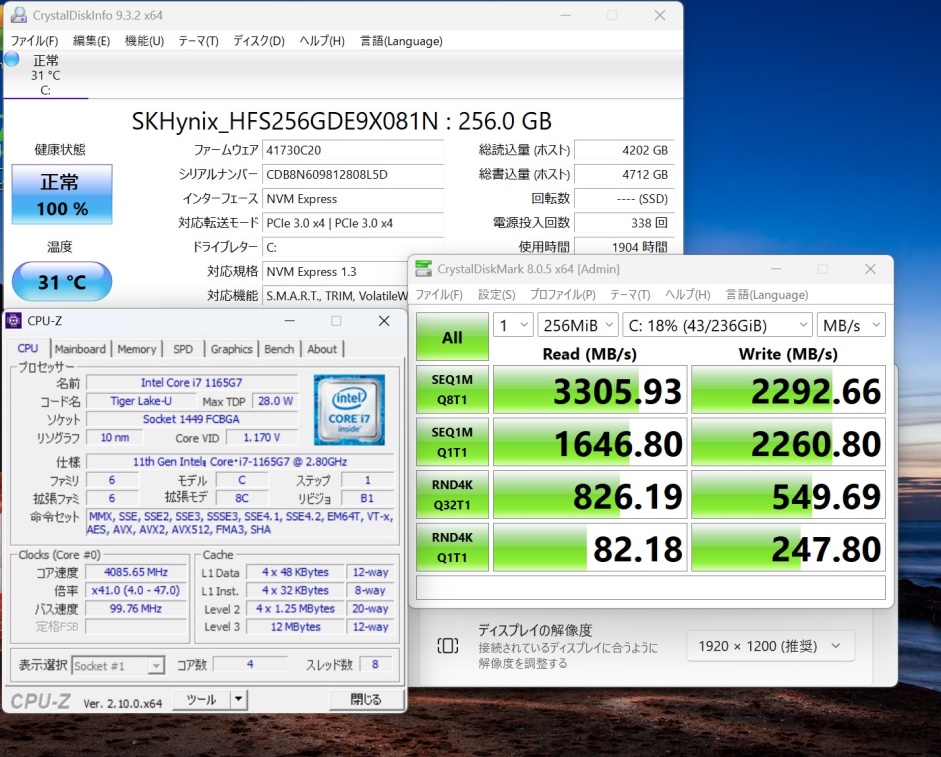The image size is (941, 757).
Task: Click the display resolution icon in Settings
Action: click(448, 646)
